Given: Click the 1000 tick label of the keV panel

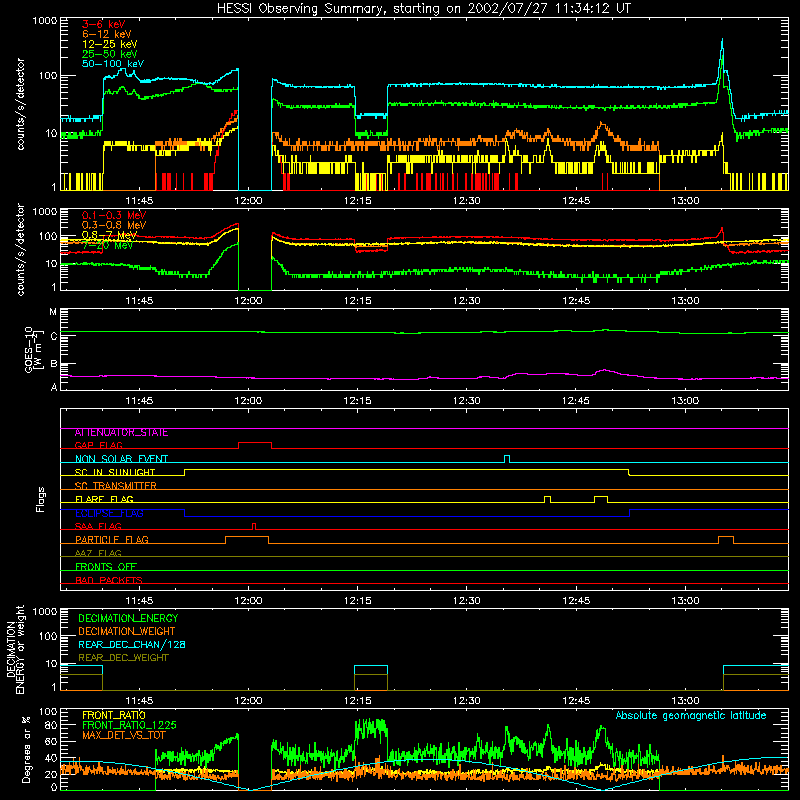Looking at the screenshot, I should point(45,21).
